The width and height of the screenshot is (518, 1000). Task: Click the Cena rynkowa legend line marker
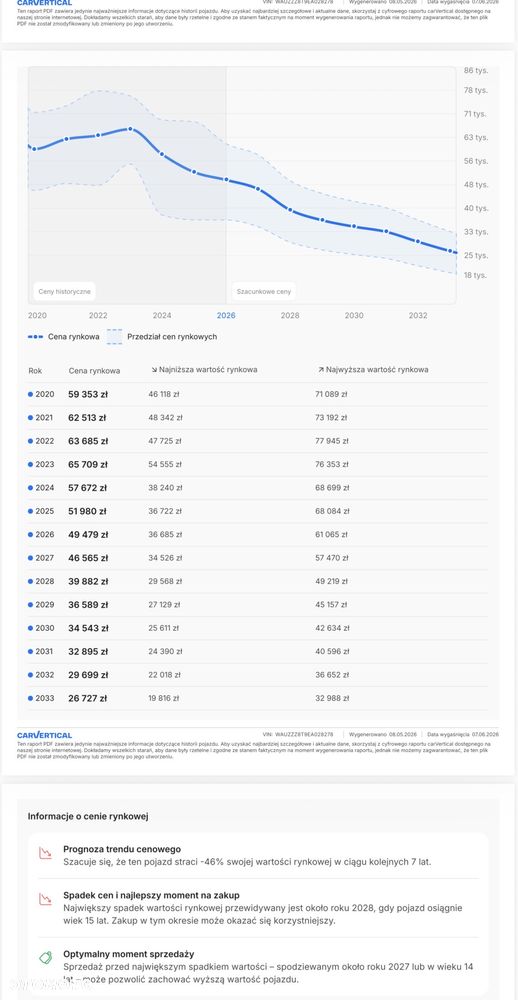click(35, 337)
